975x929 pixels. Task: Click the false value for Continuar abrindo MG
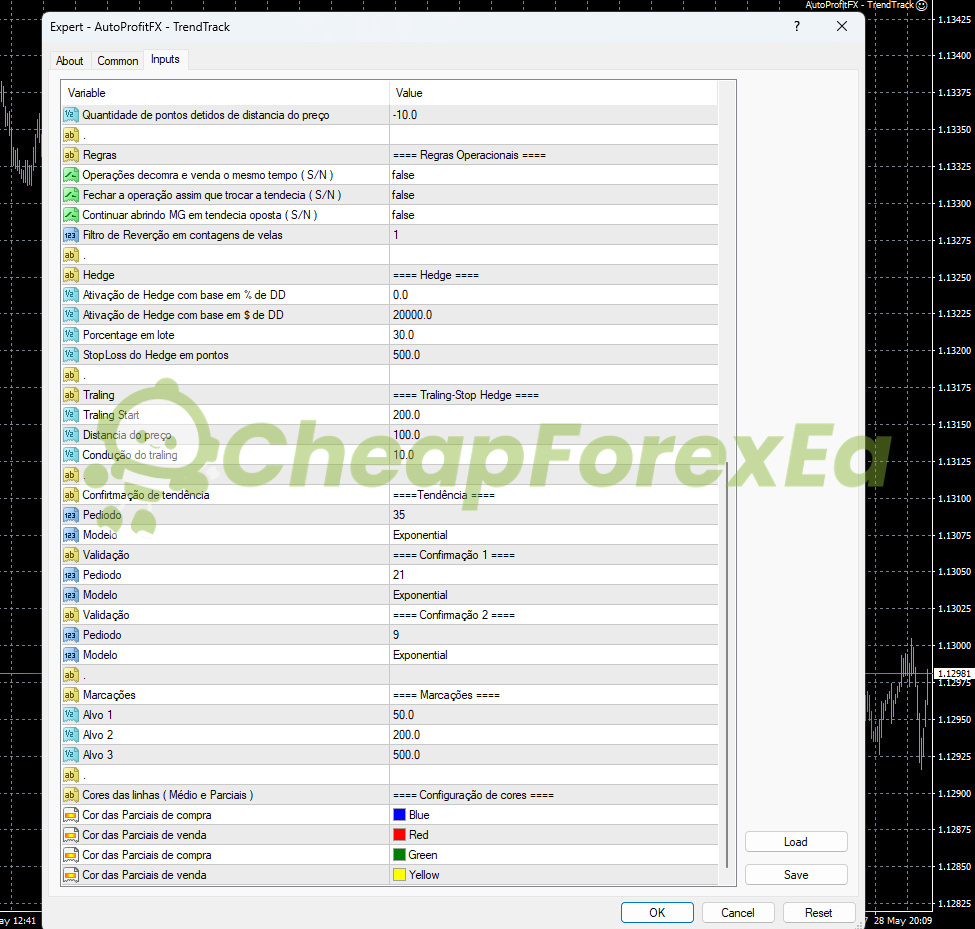(x=553, y=215)
